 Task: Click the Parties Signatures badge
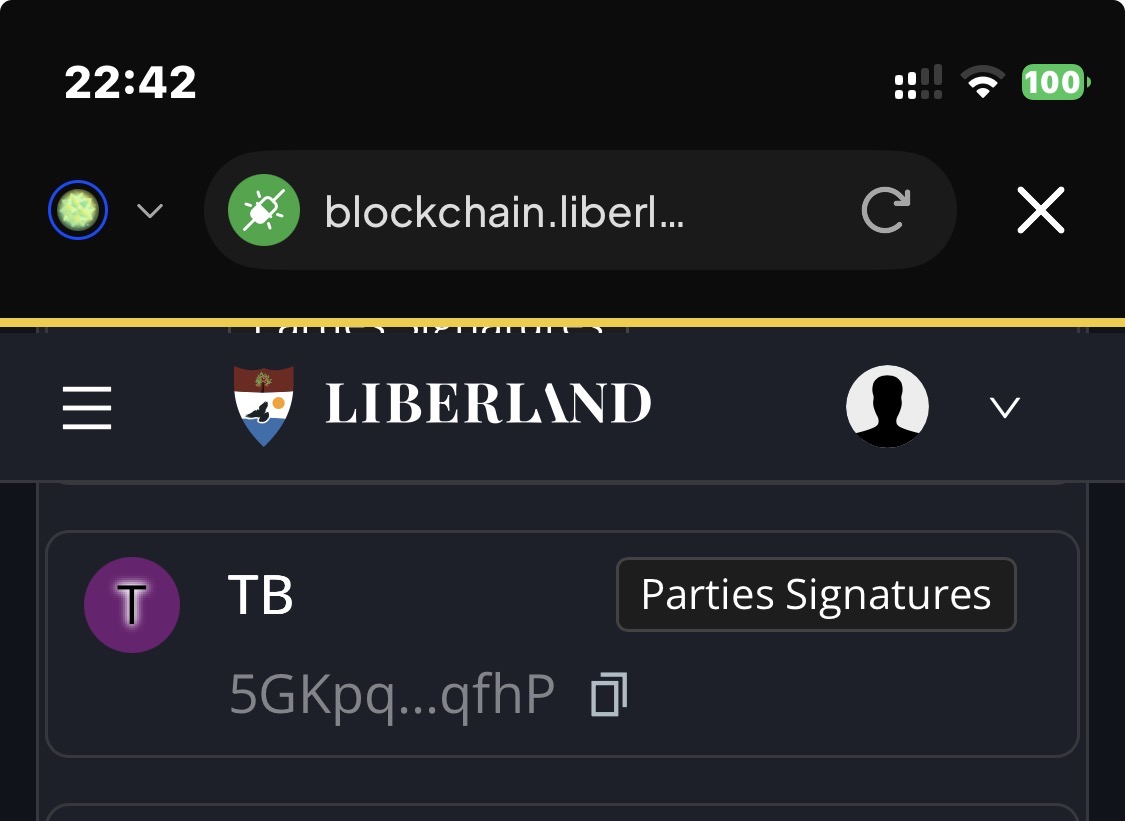816,595
